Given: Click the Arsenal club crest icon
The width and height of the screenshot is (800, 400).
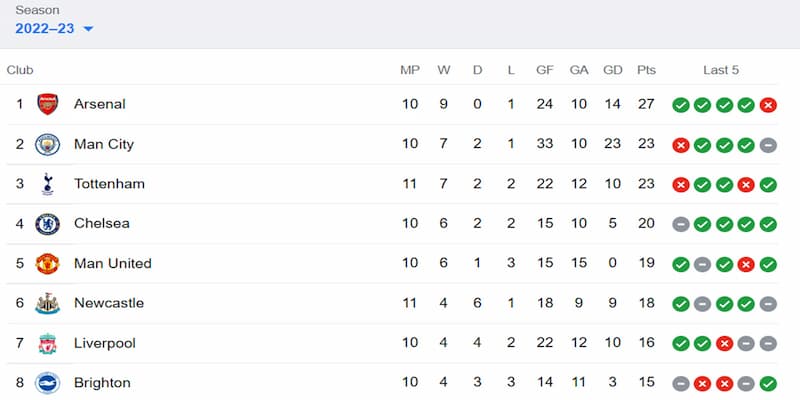Looking at the screenshot, I should pyautogui.click(x=47, y=104).
